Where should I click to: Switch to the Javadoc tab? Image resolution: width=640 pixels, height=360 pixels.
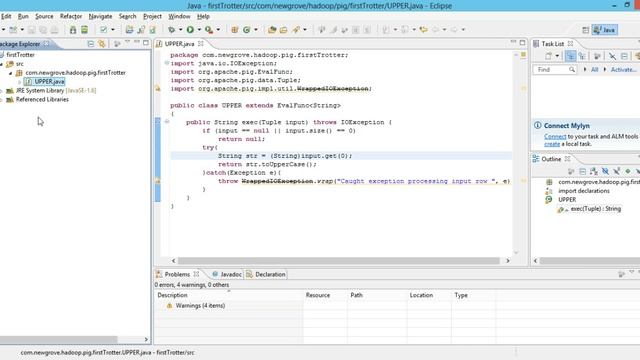pos(227,274)
